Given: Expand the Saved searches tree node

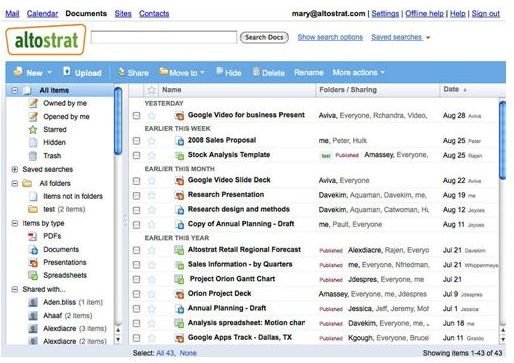Looking at the screenshot, I should [x=15, y=169].
